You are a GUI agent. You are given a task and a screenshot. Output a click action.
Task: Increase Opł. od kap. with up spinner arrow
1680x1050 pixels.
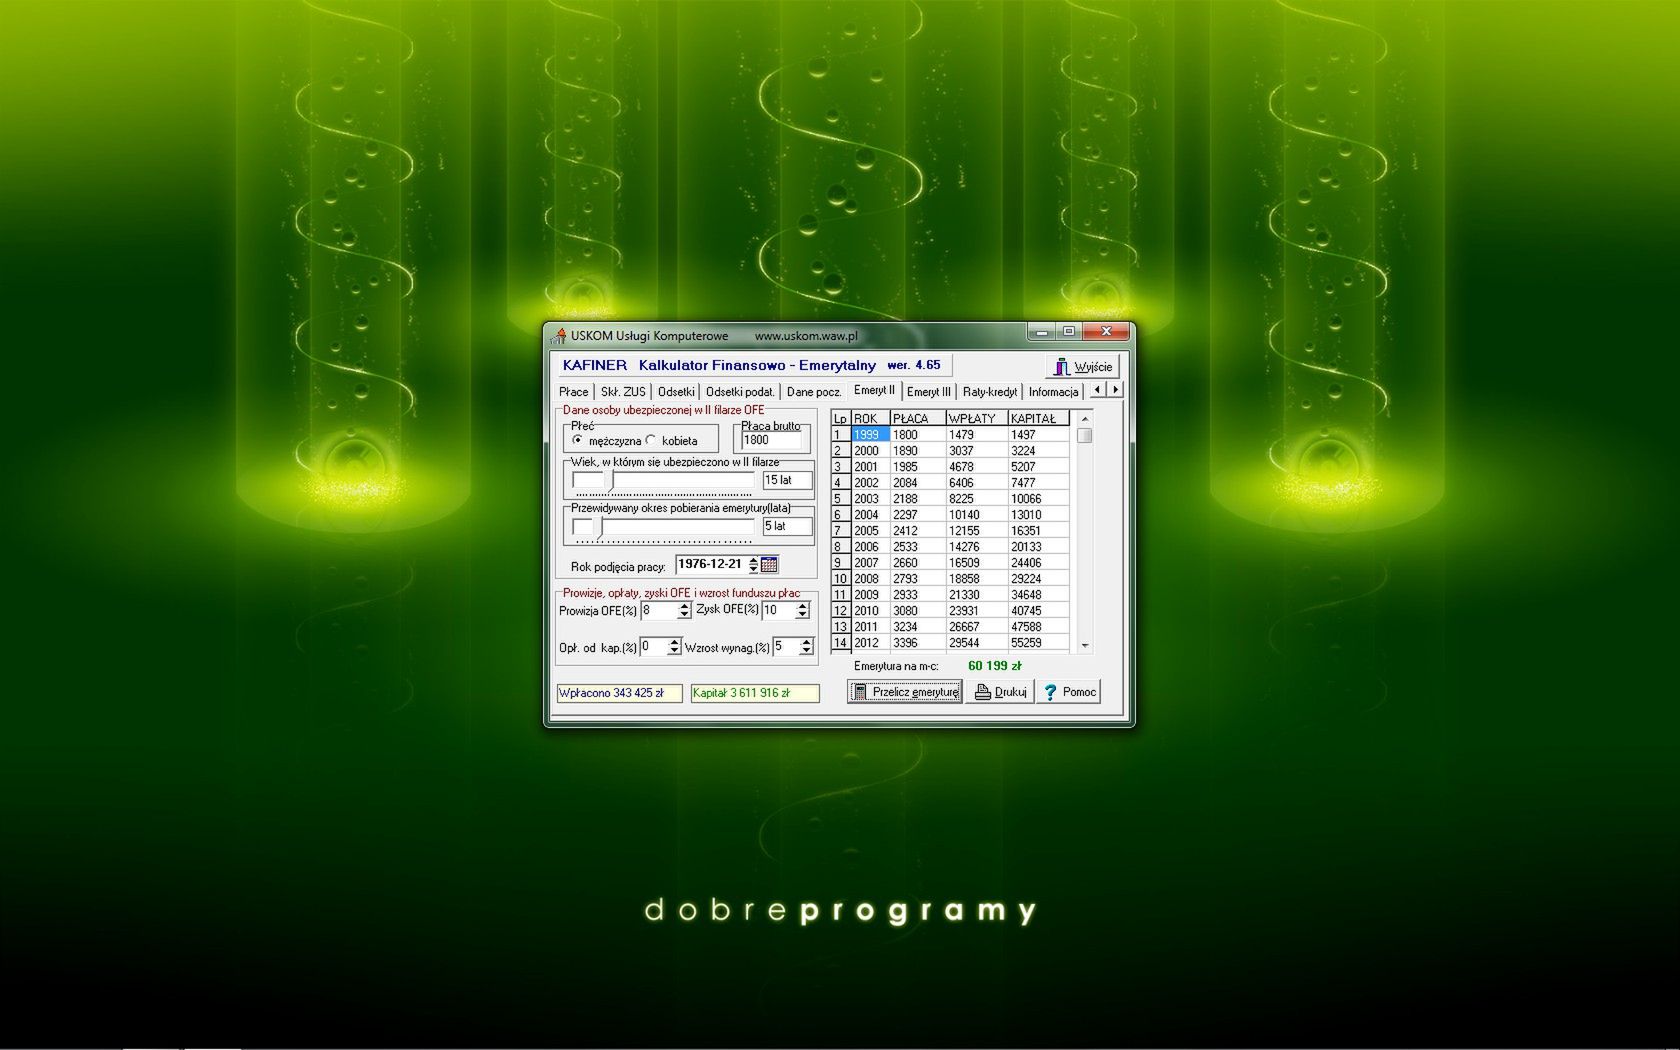click(674, 643)
